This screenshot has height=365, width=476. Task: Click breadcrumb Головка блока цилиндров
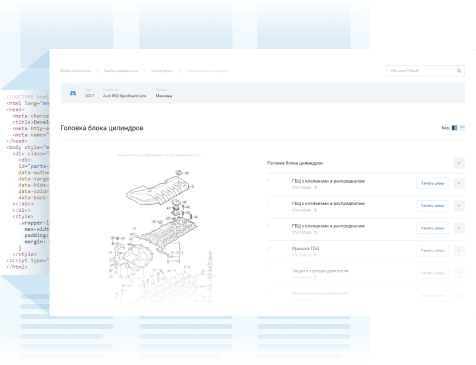(208, 71)
